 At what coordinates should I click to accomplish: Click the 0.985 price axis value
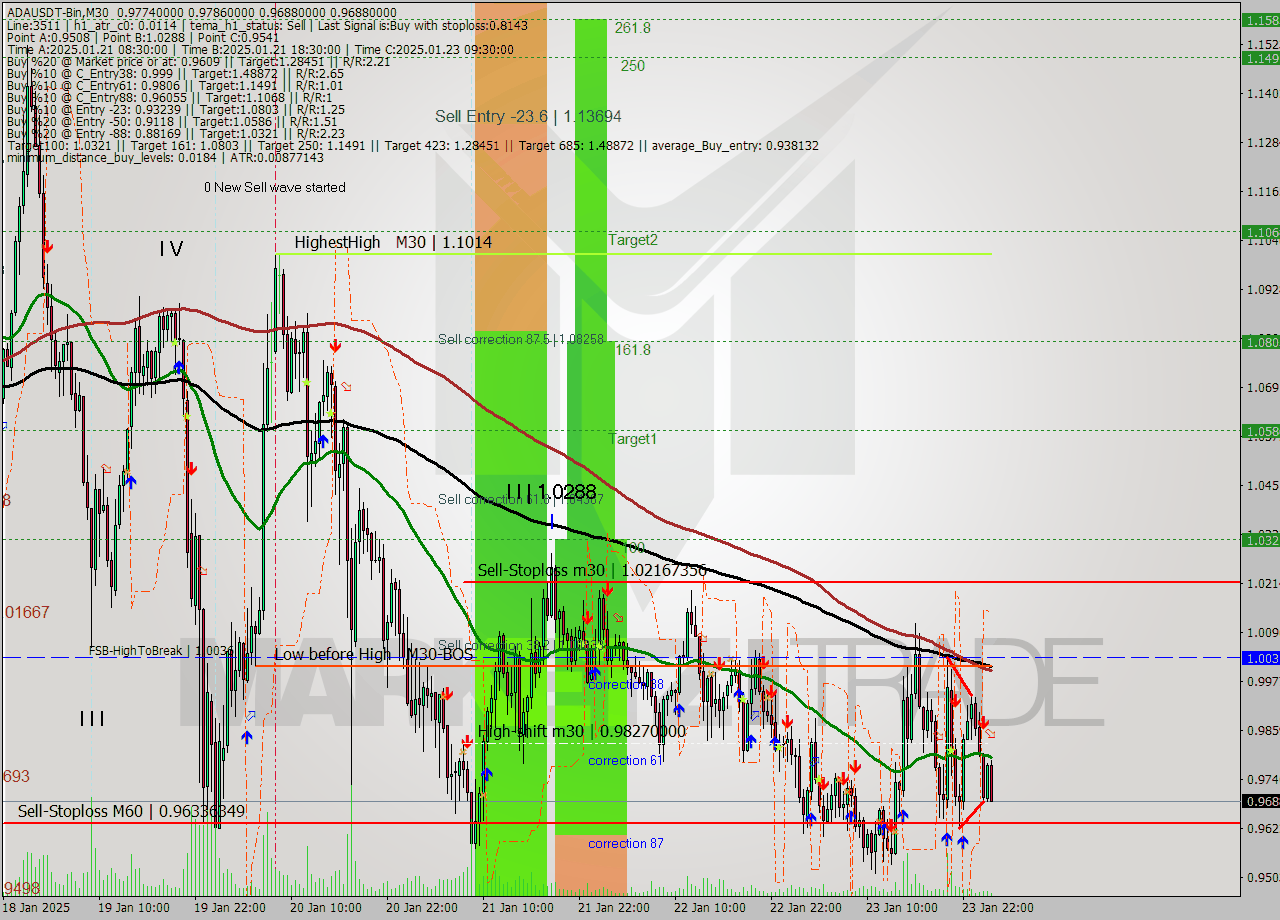pos(1263,730)
